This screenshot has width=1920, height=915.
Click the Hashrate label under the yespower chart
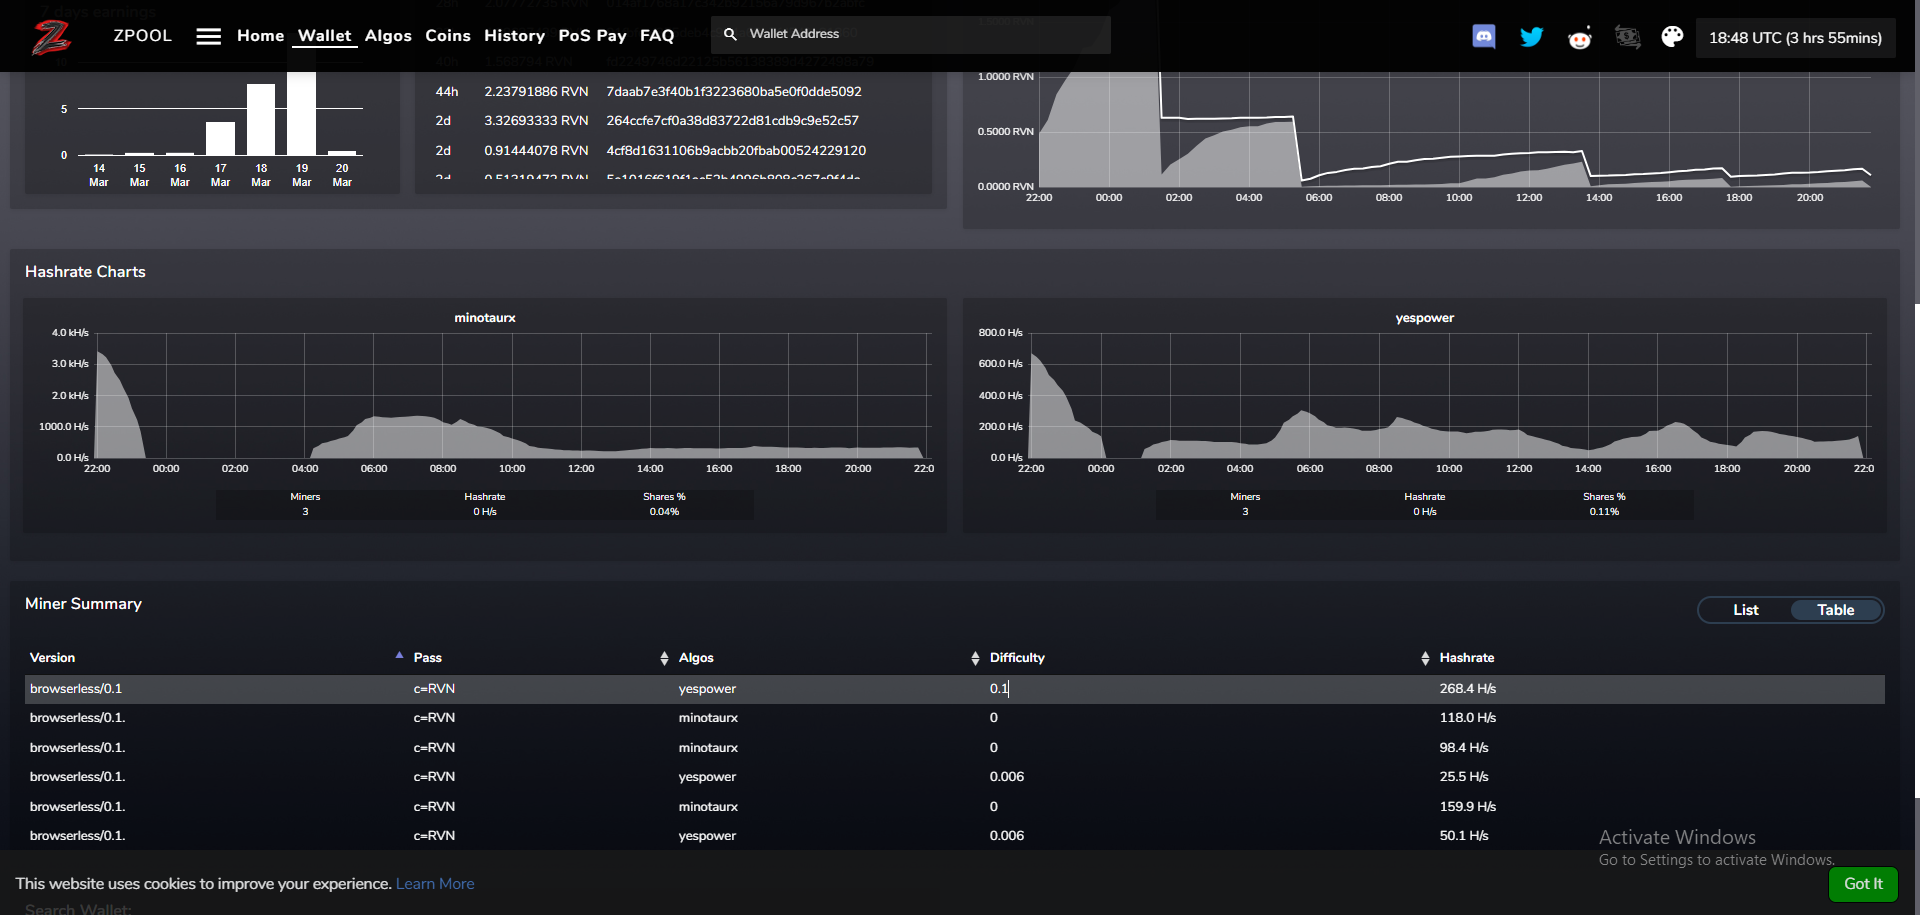pos(1424,497)
